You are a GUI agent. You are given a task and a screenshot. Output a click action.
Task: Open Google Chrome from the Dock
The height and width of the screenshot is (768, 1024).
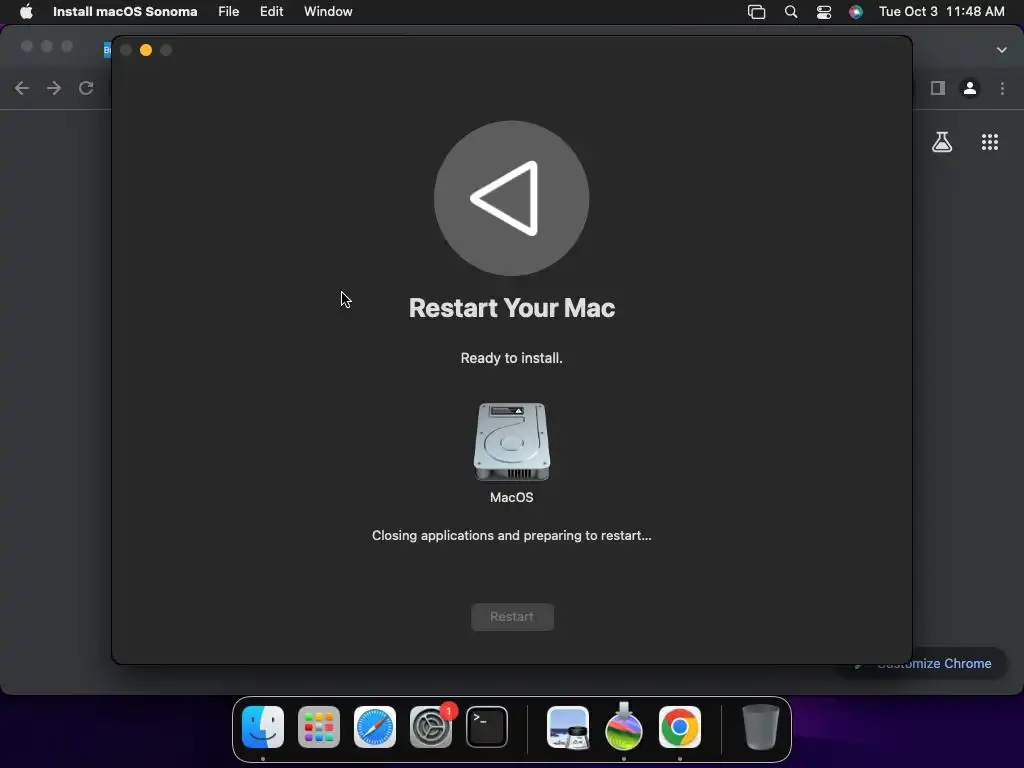point(680,727)
